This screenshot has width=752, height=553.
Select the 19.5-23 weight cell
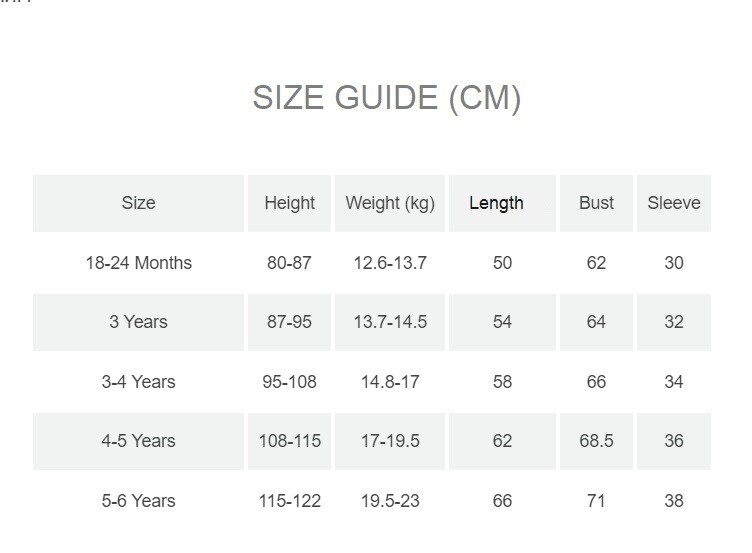[390, 501]
